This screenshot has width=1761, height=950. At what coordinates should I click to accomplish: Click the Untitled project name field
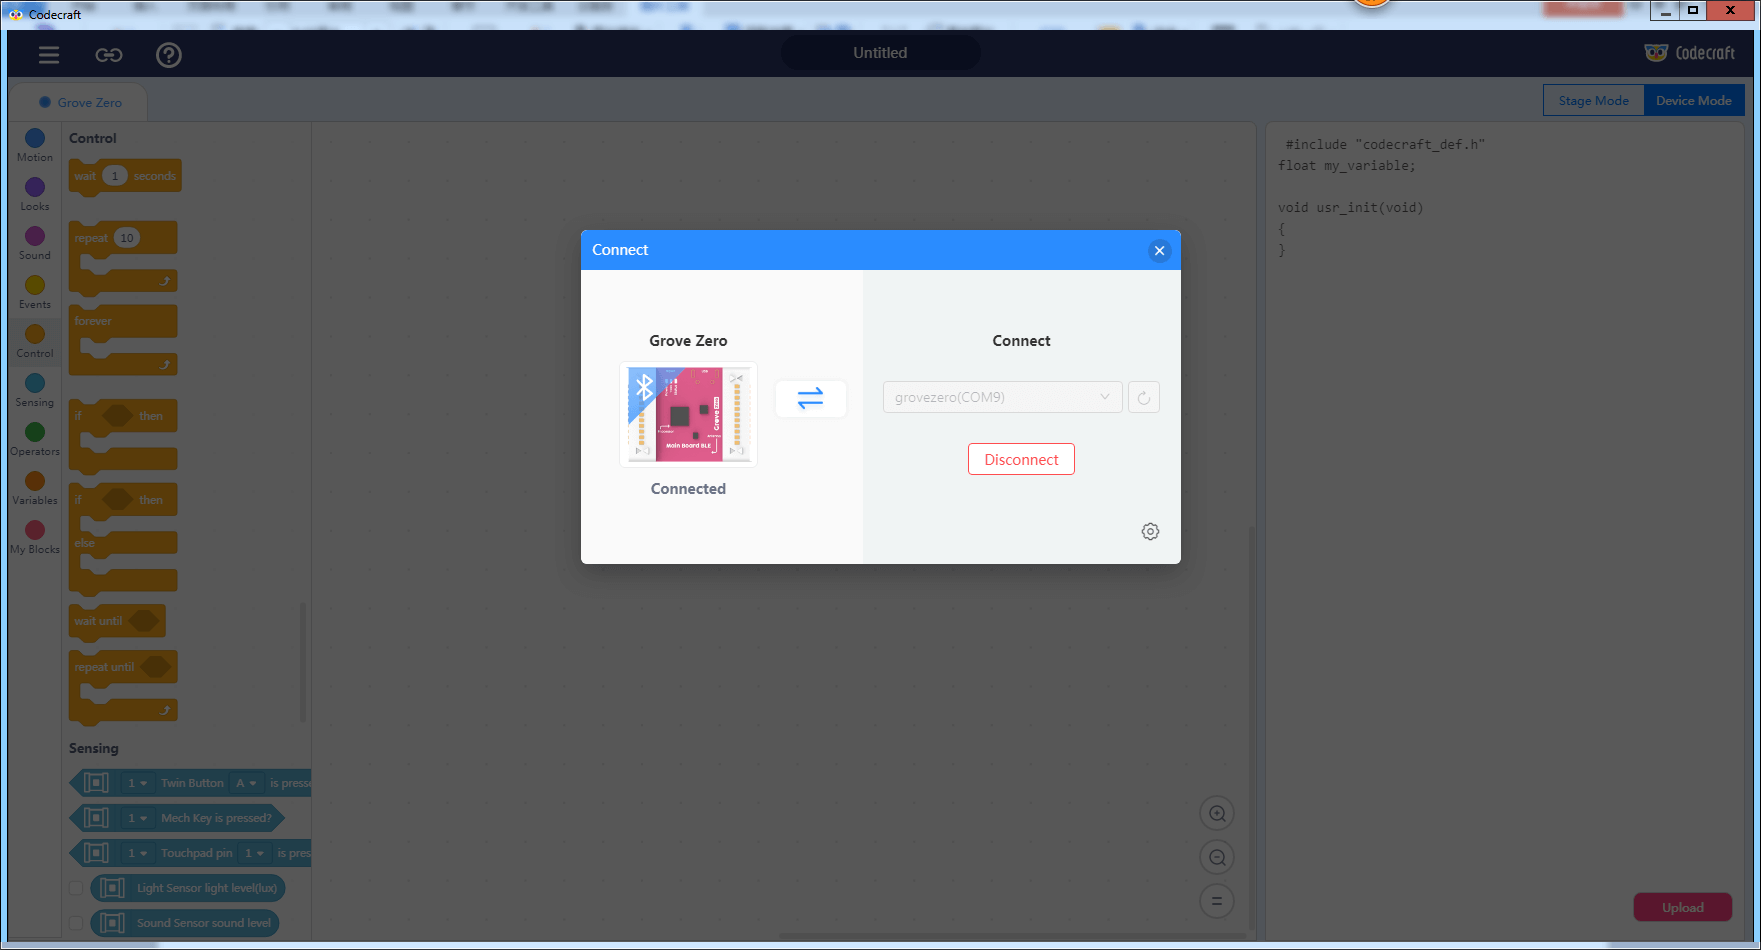coord(880,53)
